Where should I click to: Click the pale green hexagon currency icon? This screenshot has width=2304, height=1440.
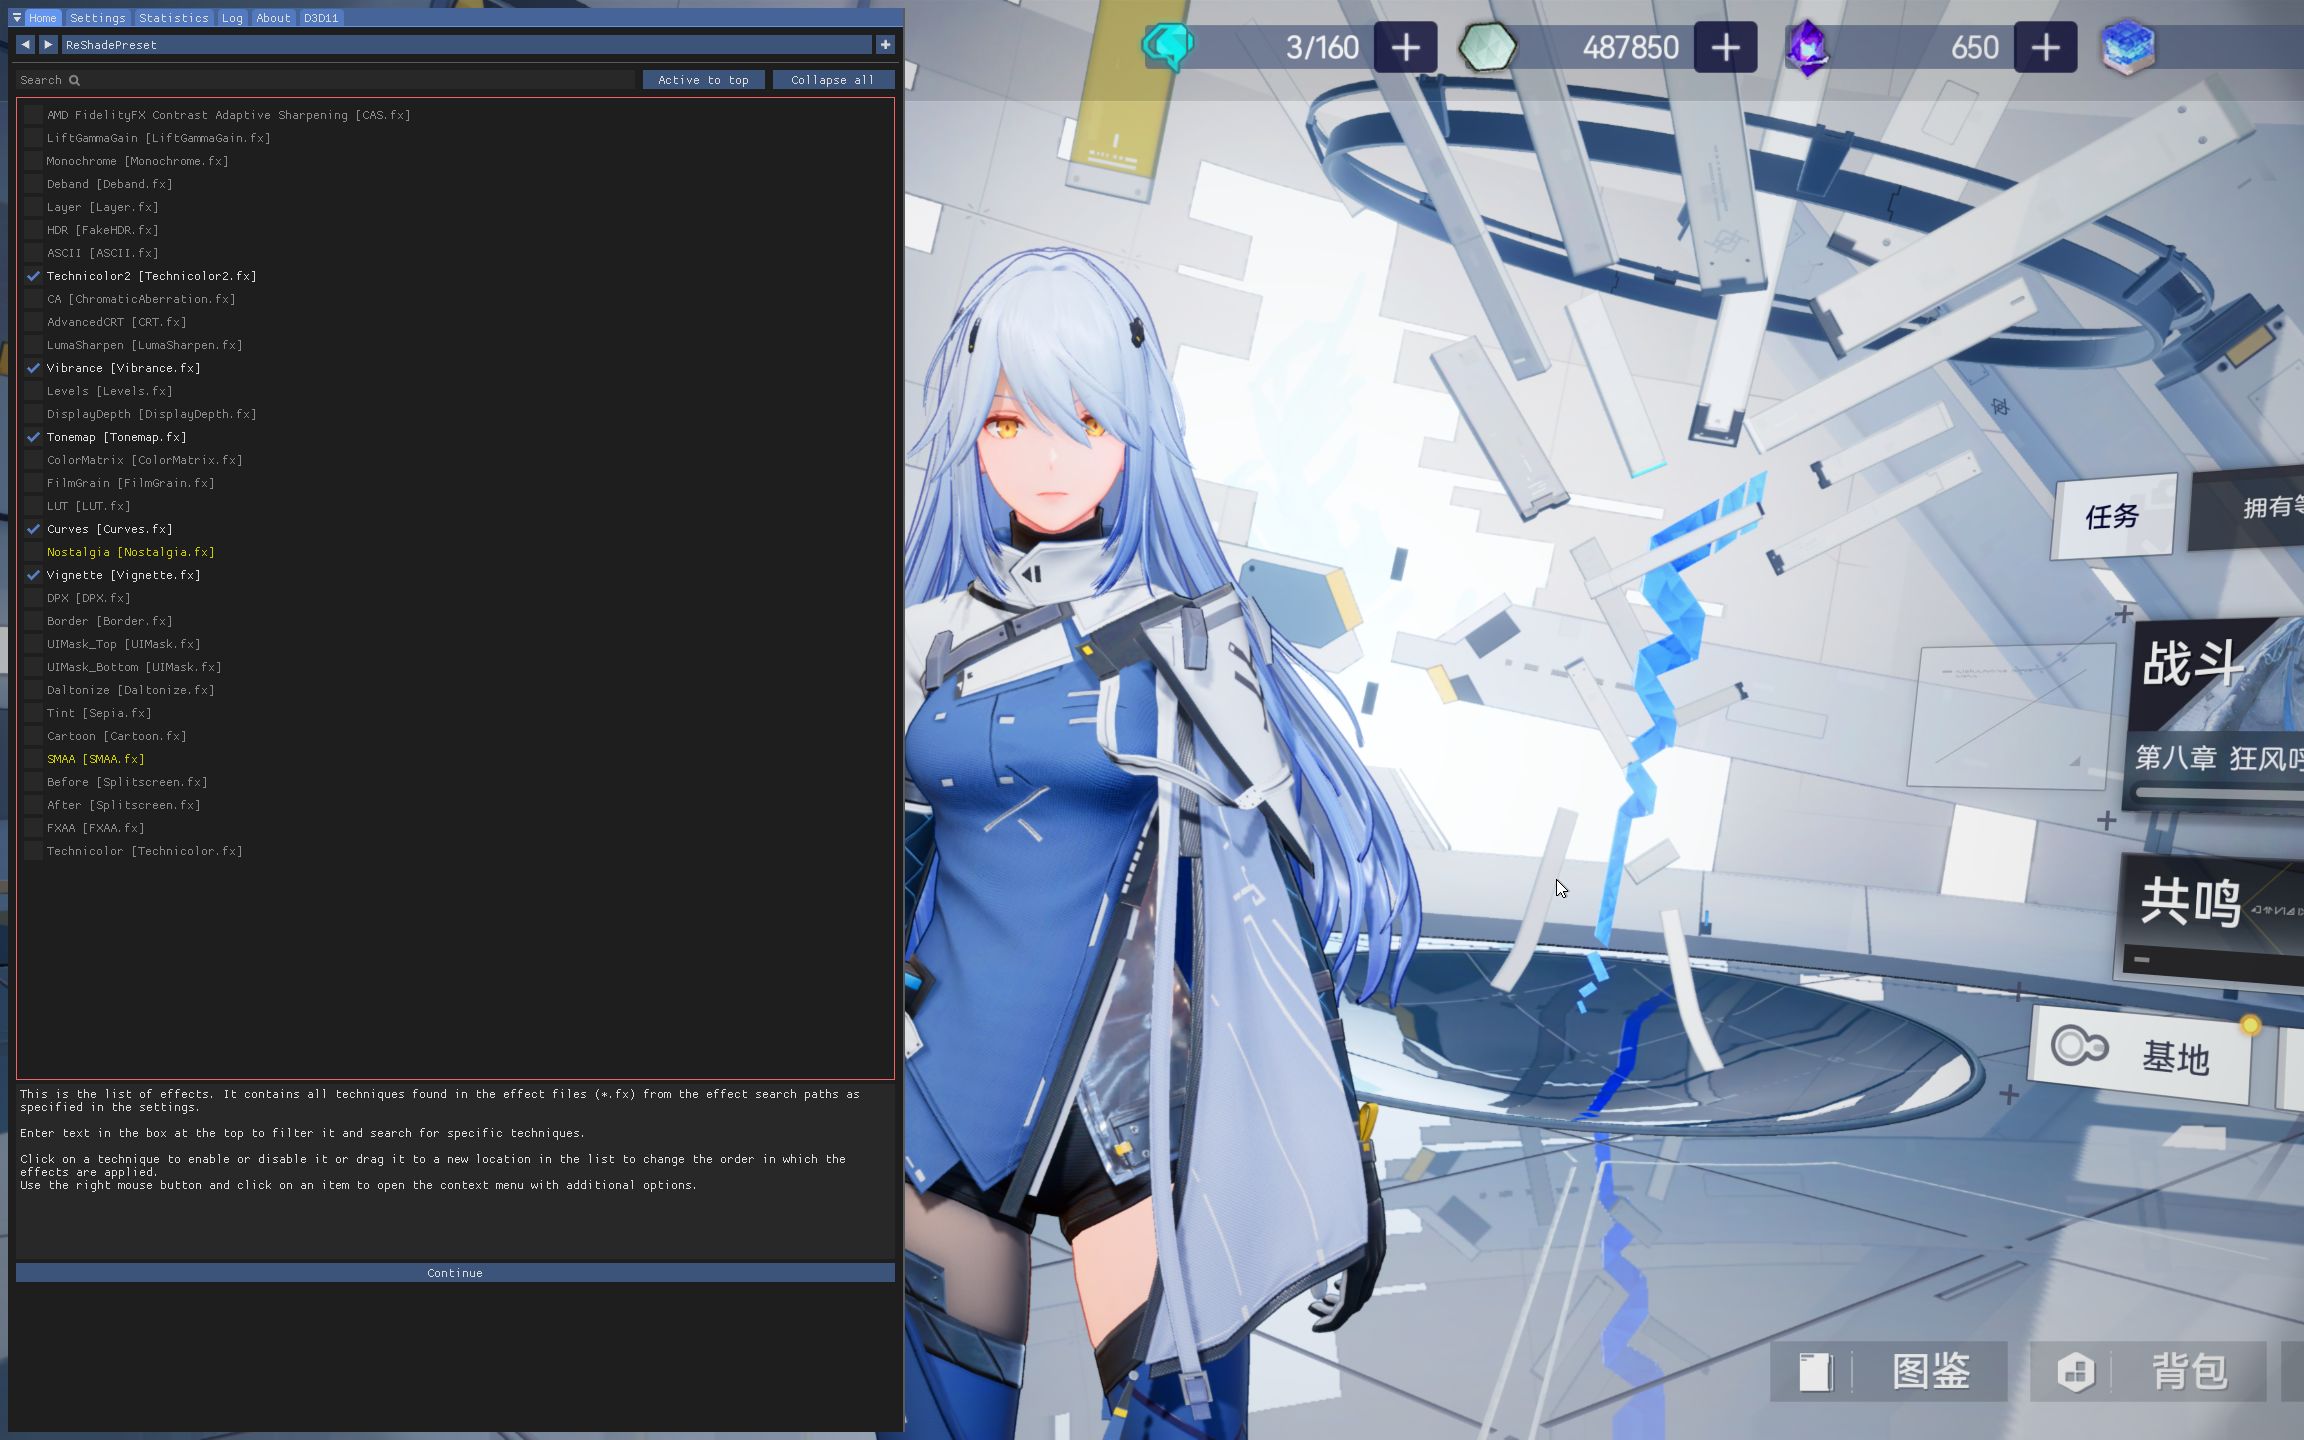(1487, 47)
